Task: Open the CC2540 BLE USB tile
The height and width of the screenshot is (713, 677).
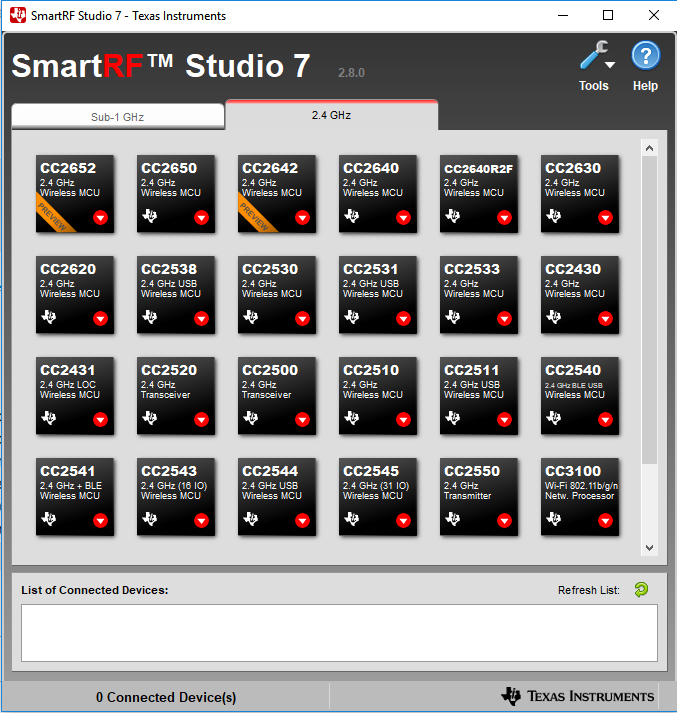Action: (x=580, y=396)
